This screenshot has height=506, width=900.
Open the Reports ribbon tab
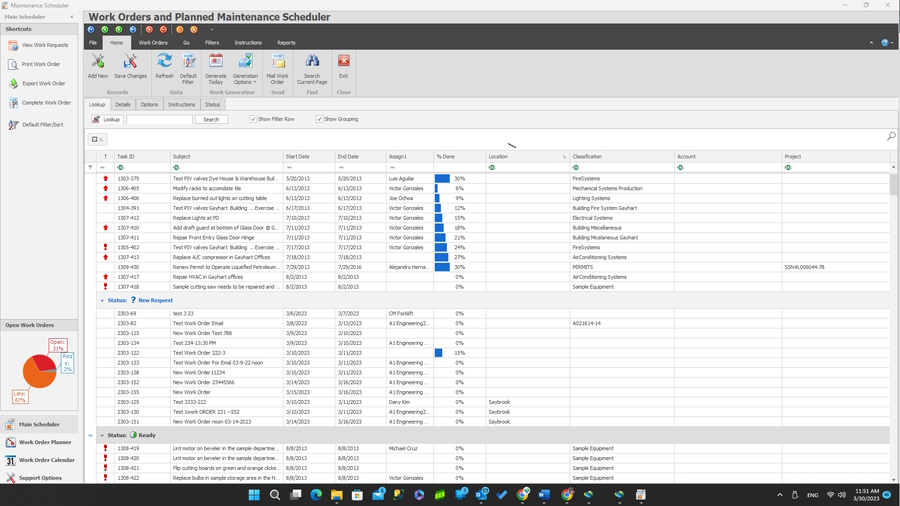click(x=286, y=42)
